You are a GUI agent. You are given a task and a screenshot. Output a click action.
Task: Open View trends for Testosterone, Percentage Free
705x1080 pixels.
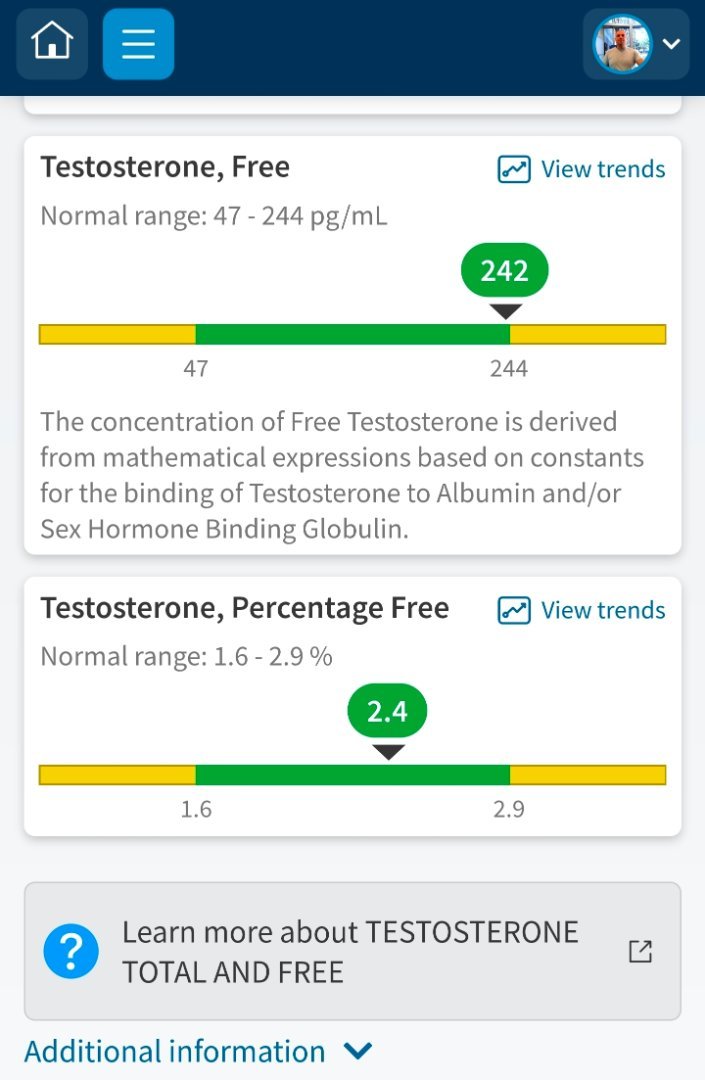[602, 610]
